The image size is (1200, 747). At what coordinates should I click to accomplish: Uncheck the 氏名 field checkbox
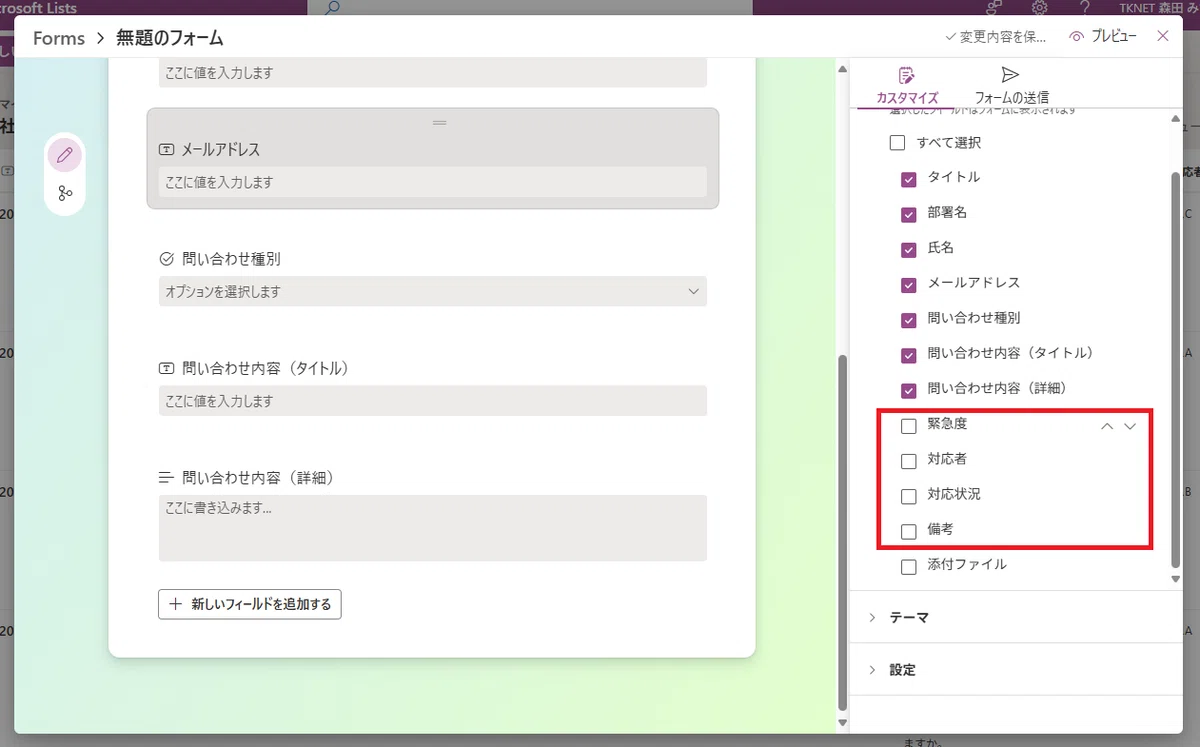[909, 250]
